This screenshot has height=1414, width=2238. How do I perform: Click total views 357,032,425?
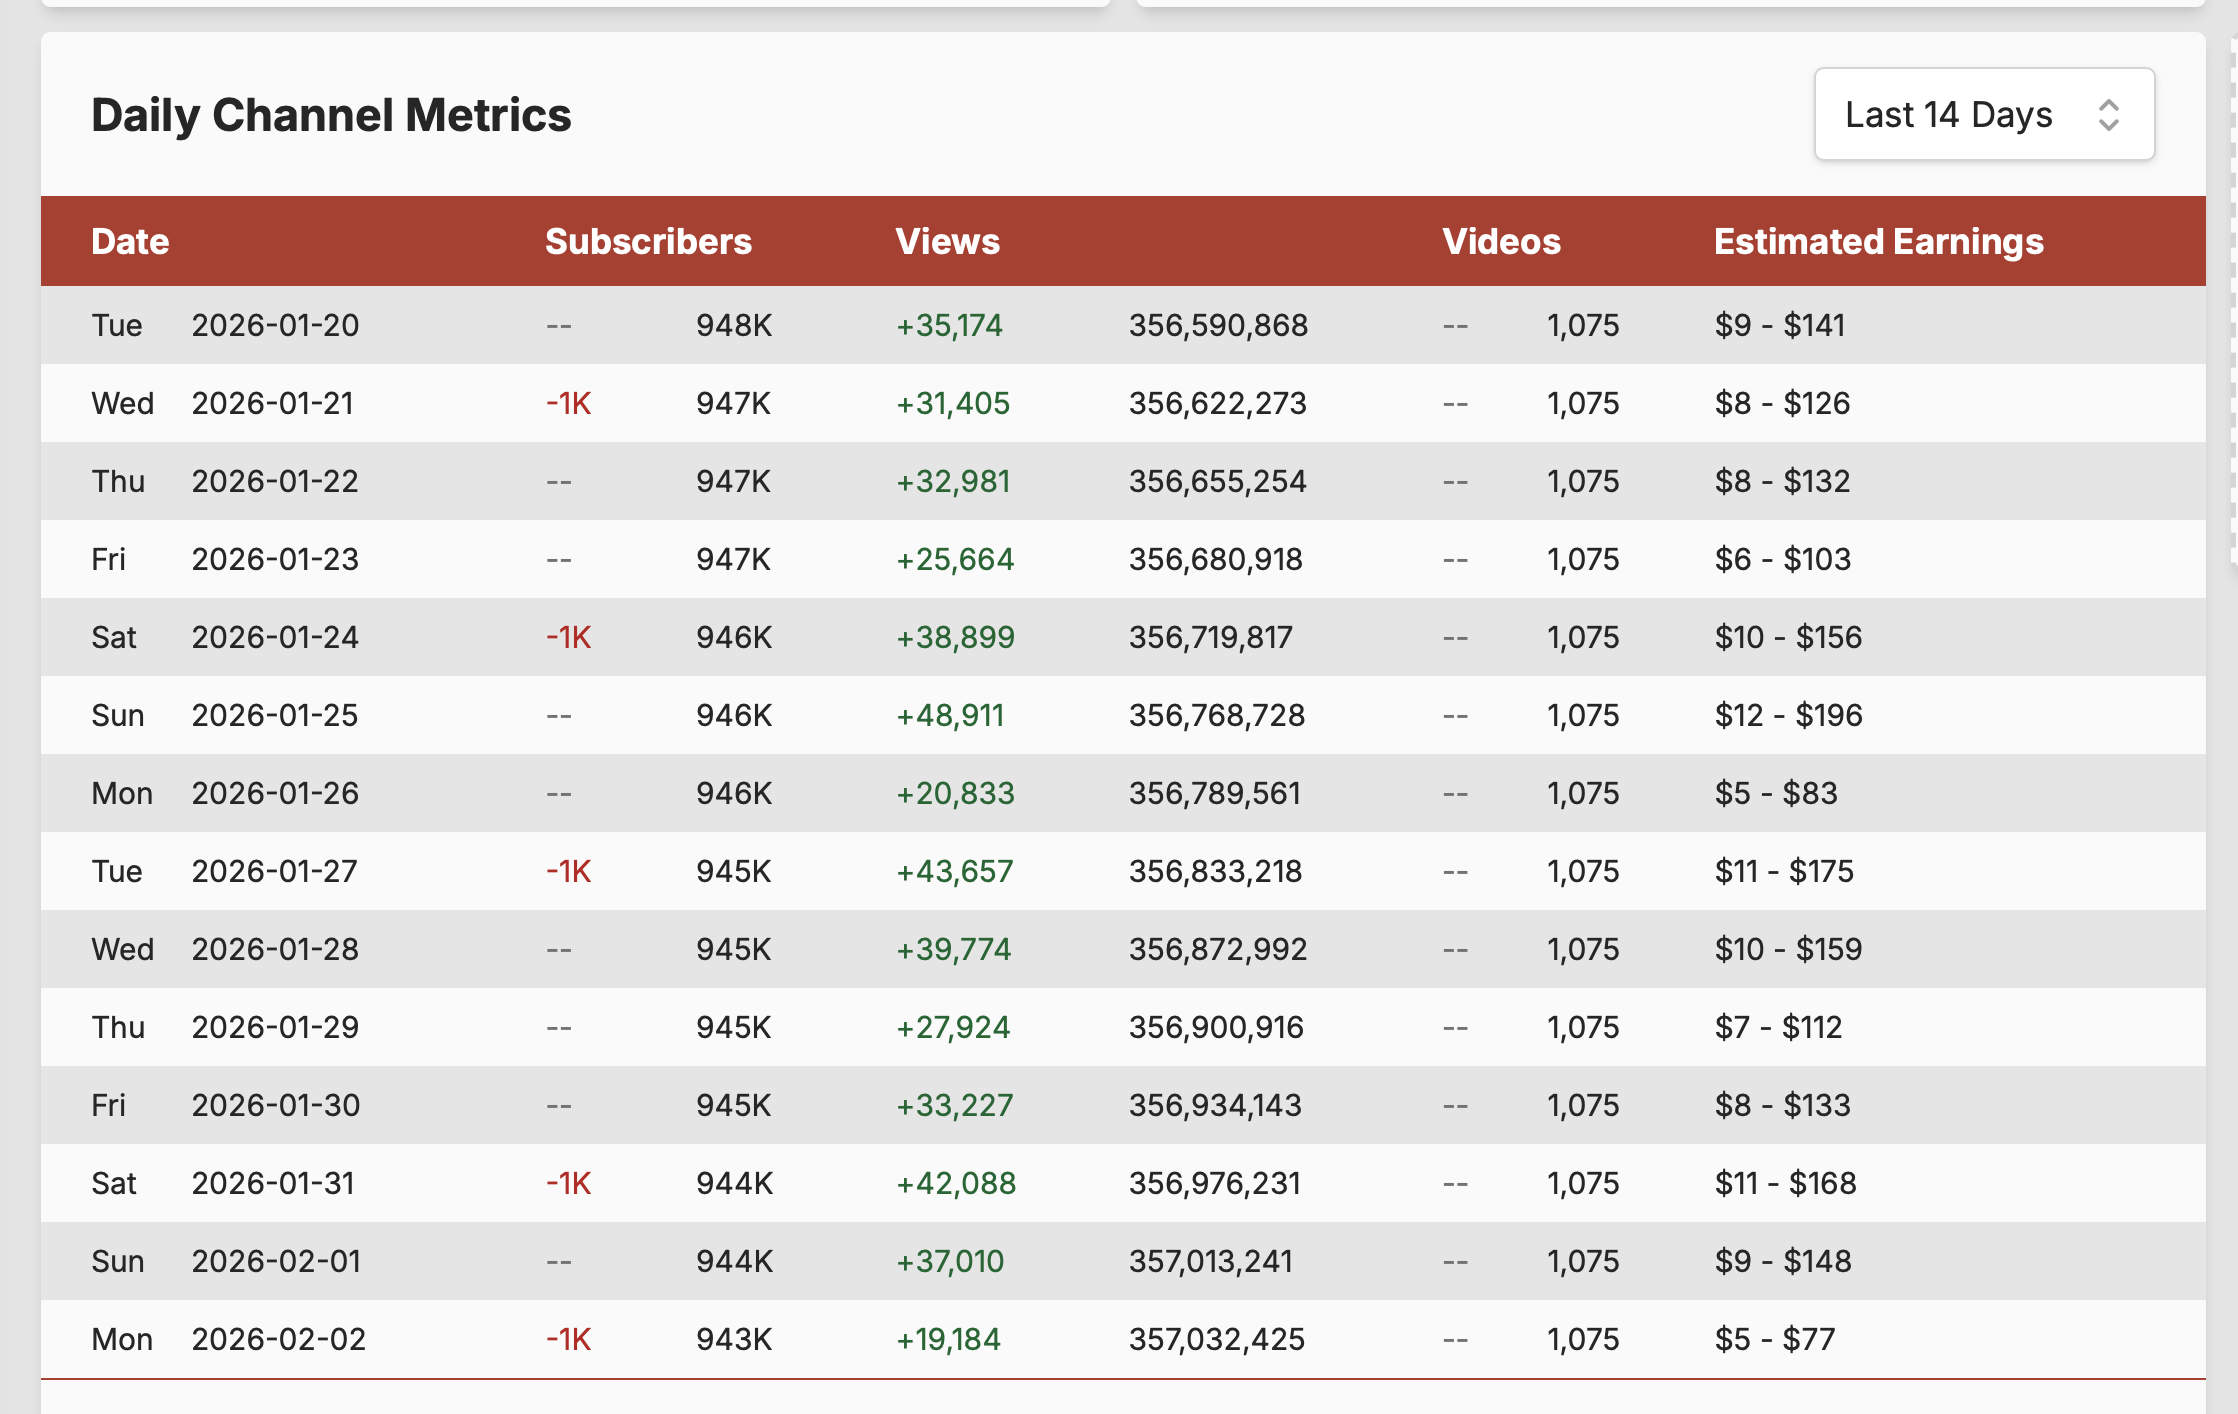(x=1216, y=1339)
